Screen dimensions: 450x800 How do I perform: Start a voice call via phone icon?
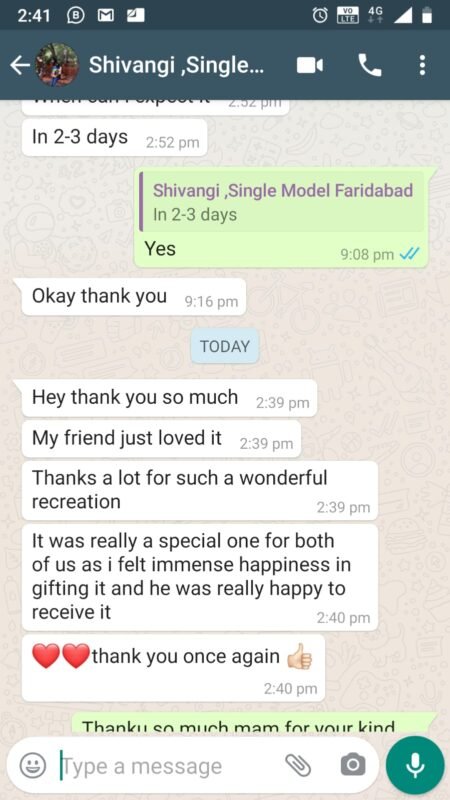click(370, 65)
